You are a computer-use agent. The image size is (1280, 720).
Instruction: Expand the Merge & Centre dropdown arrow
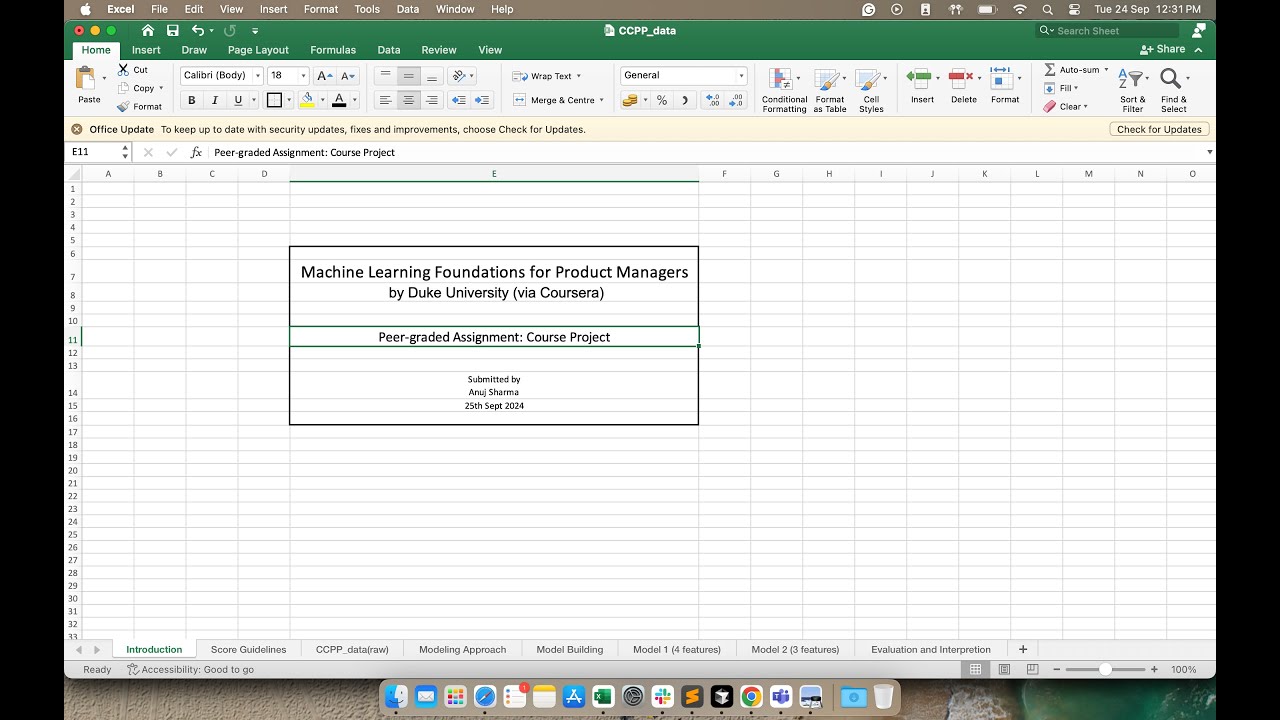(x=602, y=100)
